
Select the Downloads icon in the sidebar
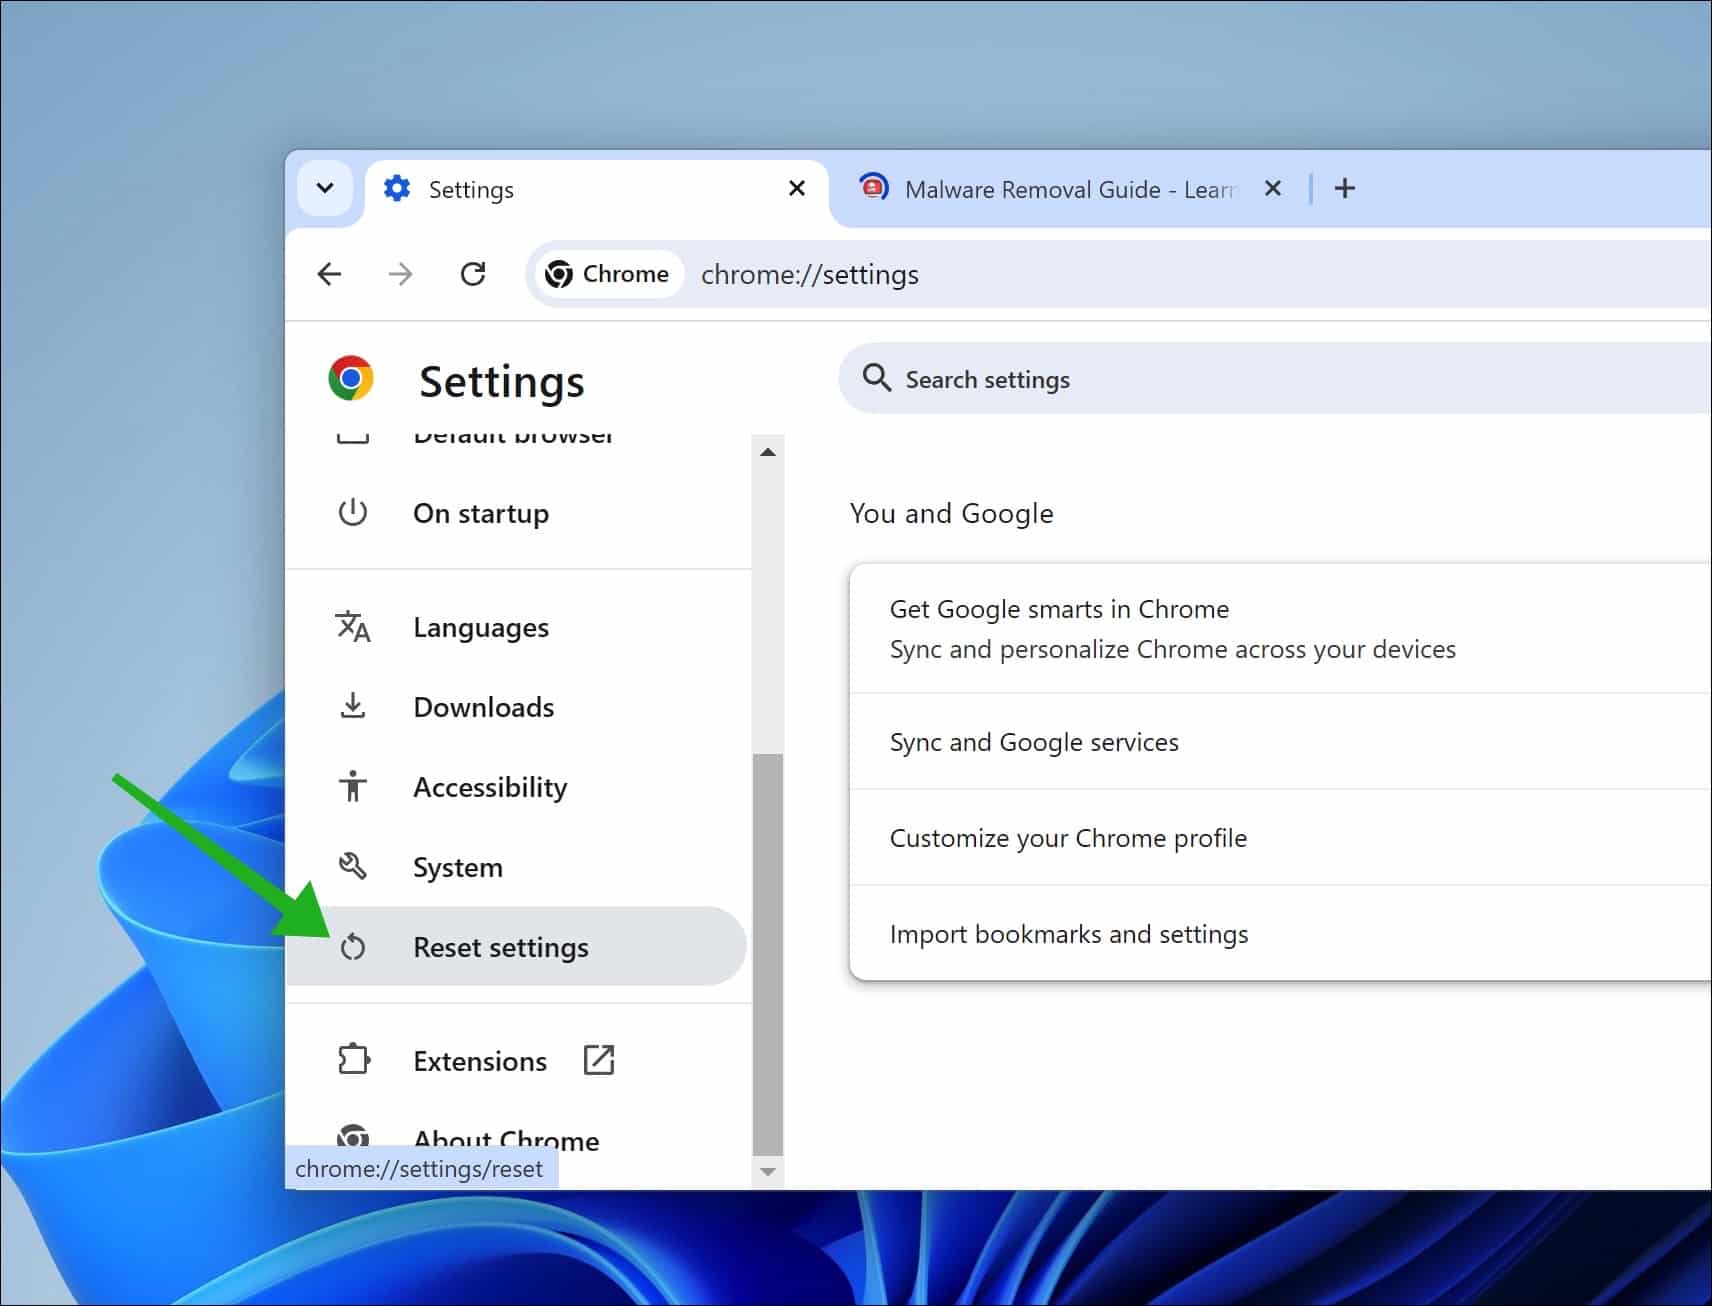point(354,706)
